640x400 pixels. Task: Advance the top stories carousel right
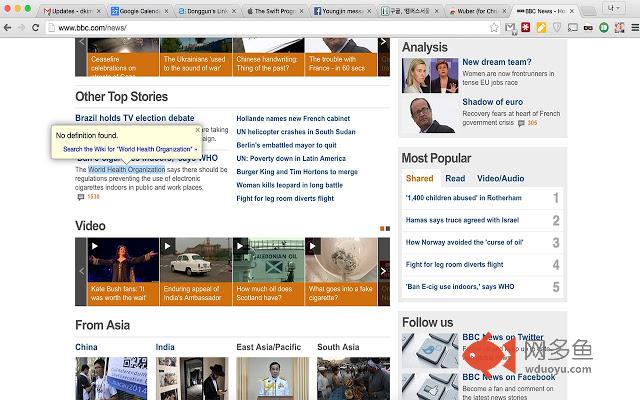(x=384, y=43)
